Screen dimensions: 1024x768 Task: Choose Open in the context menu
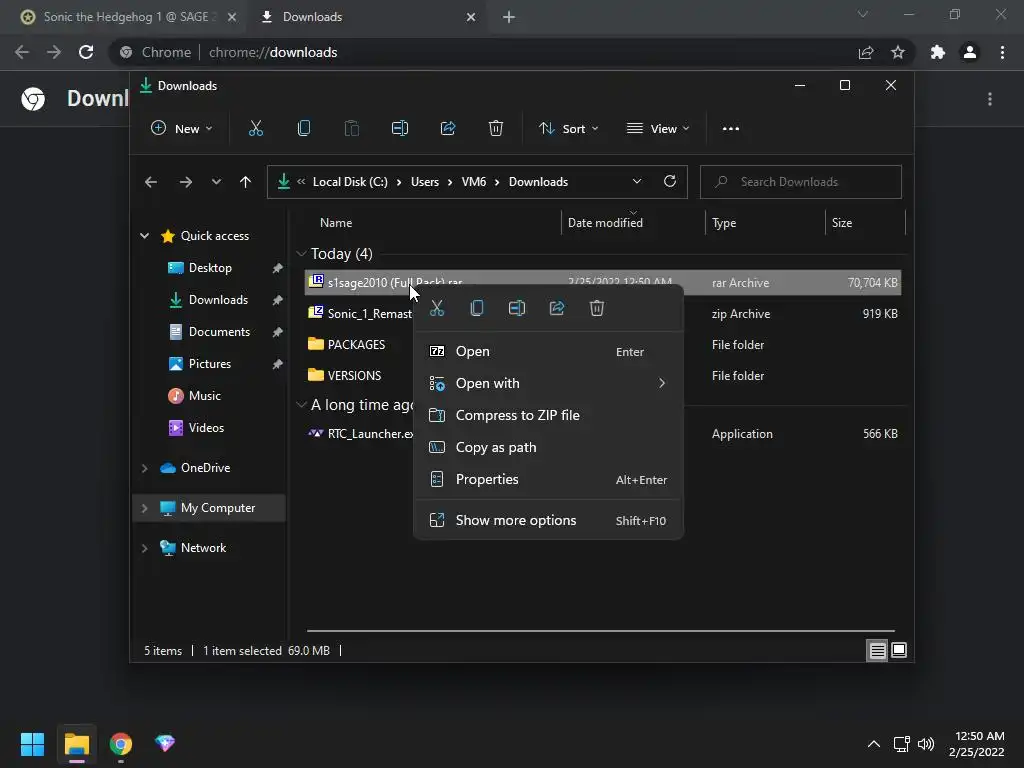(549, 351)
